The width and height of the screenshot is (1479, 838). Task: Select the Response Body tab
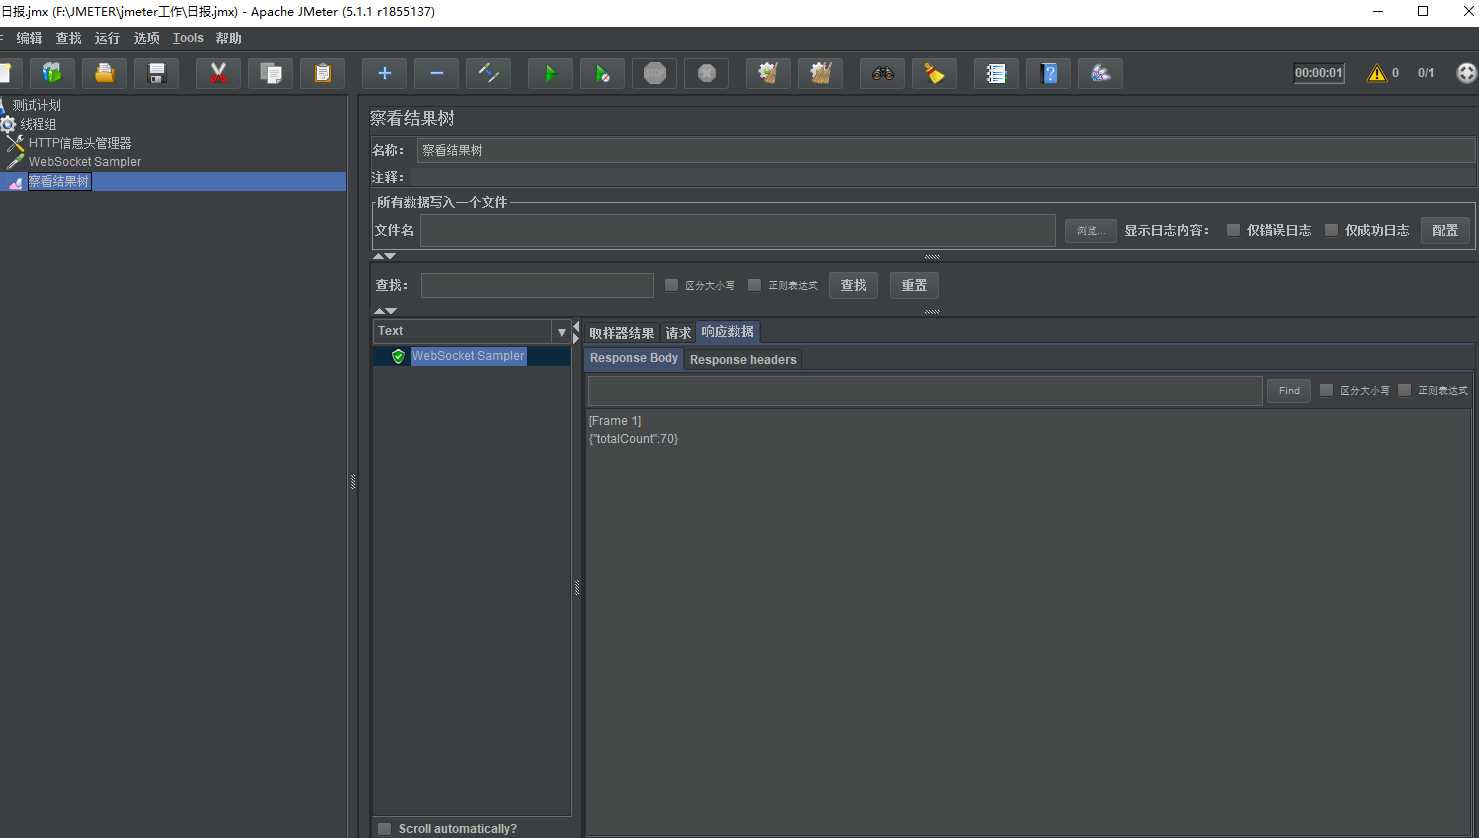tap(634, 358)
